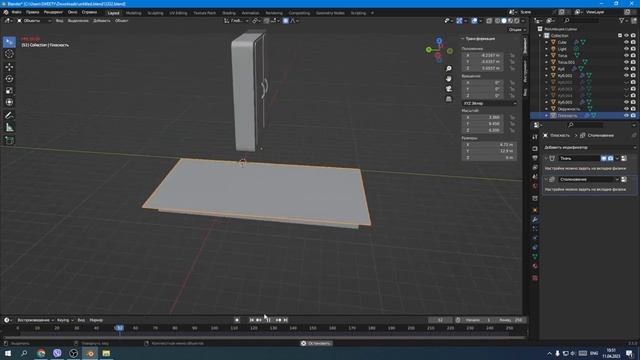This screenshot has width=640, height=360.
Task: Open Object Mode dropdown in header
Action: 33,20
